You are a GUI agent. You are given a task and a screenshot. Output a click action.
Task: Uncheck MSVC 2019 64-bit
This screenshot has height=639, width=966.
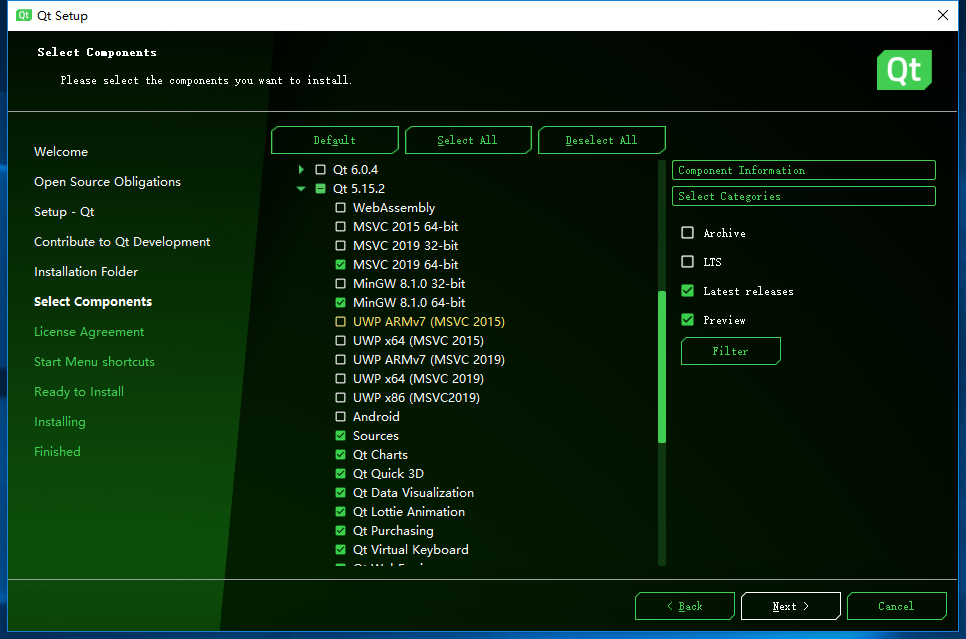340,264
